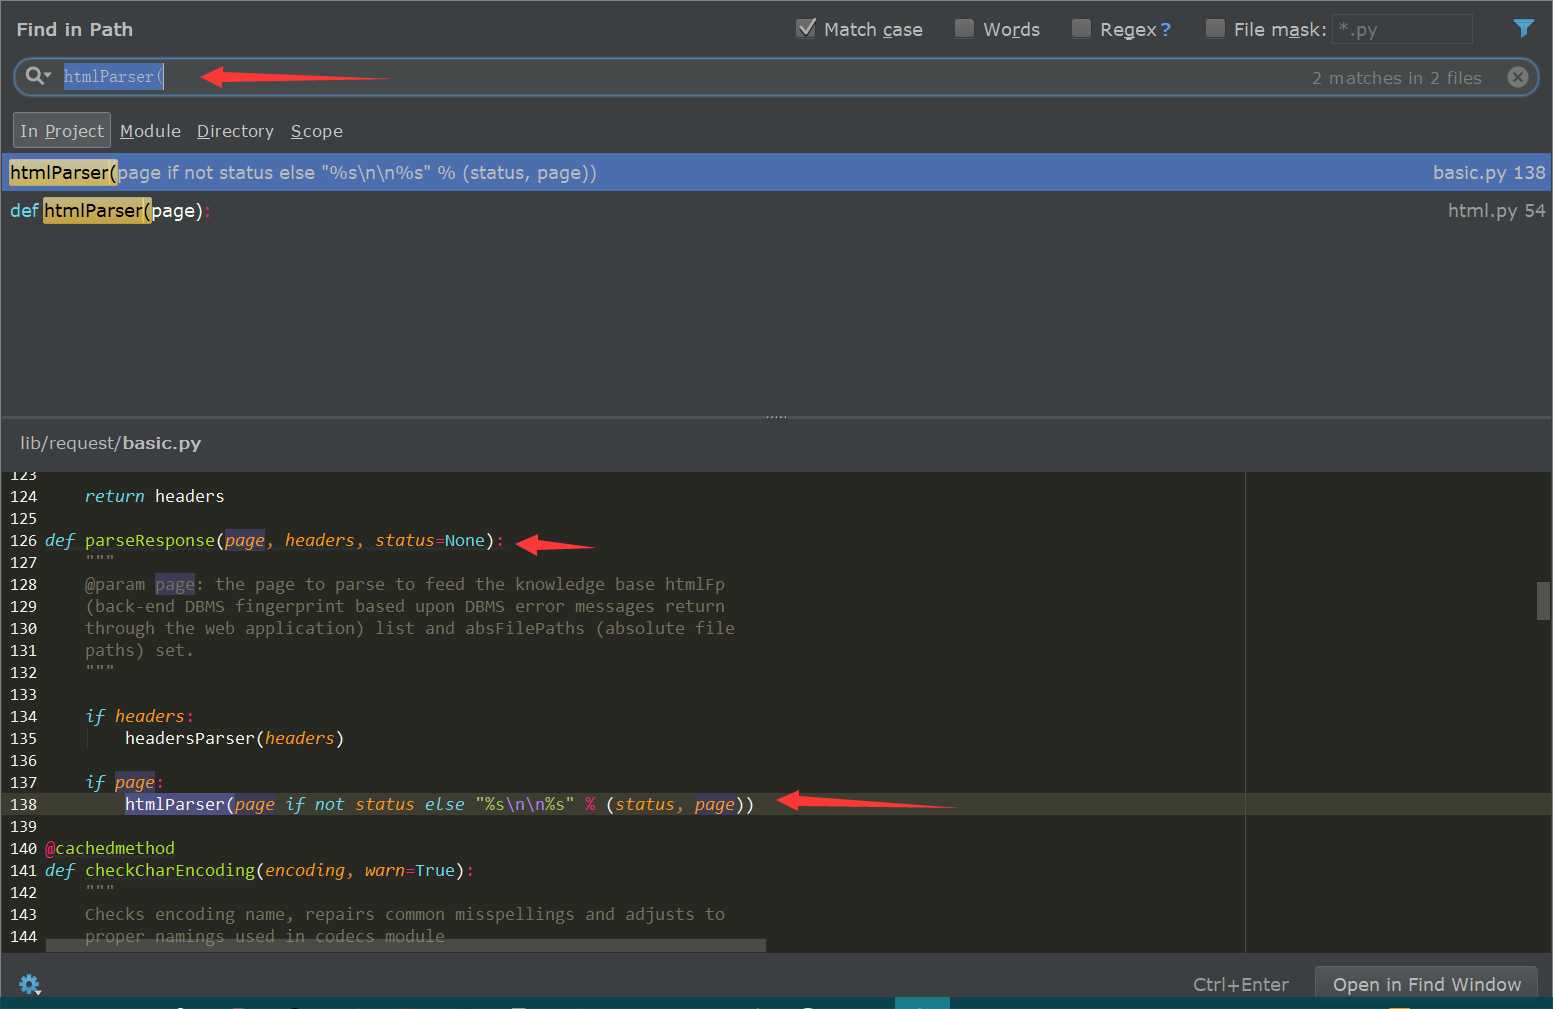Click the '2 matches in 2 files' label
Viewport: 1553px width, 1009px height.
point(1396,78)
